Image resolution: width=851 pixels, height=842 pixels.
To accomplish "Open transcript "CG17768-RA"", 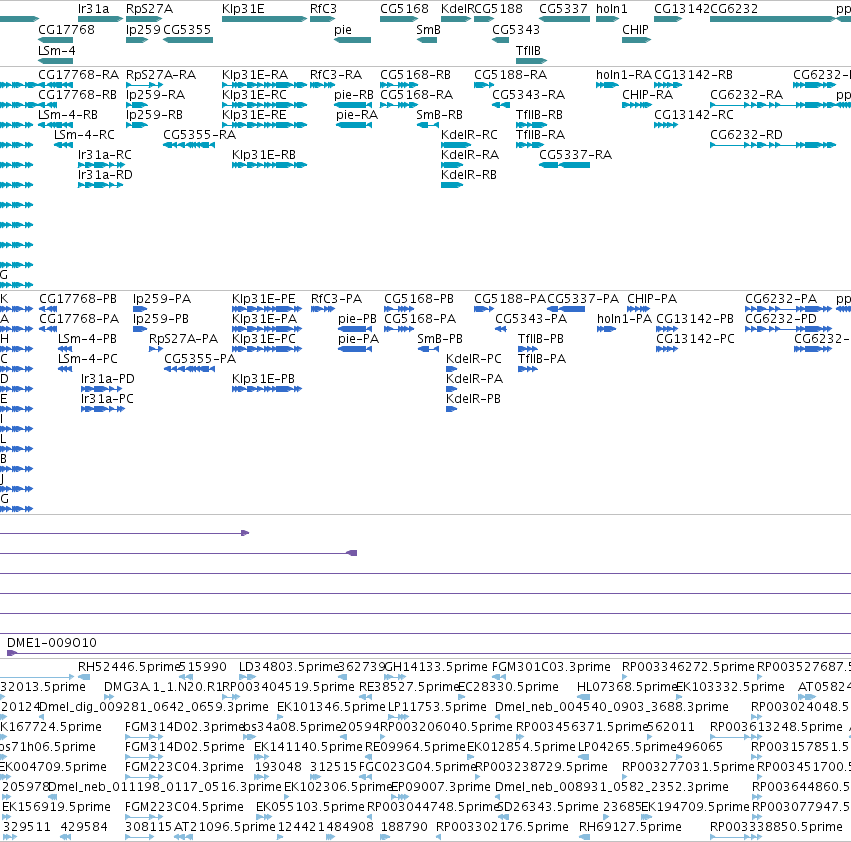I will 79,74.
